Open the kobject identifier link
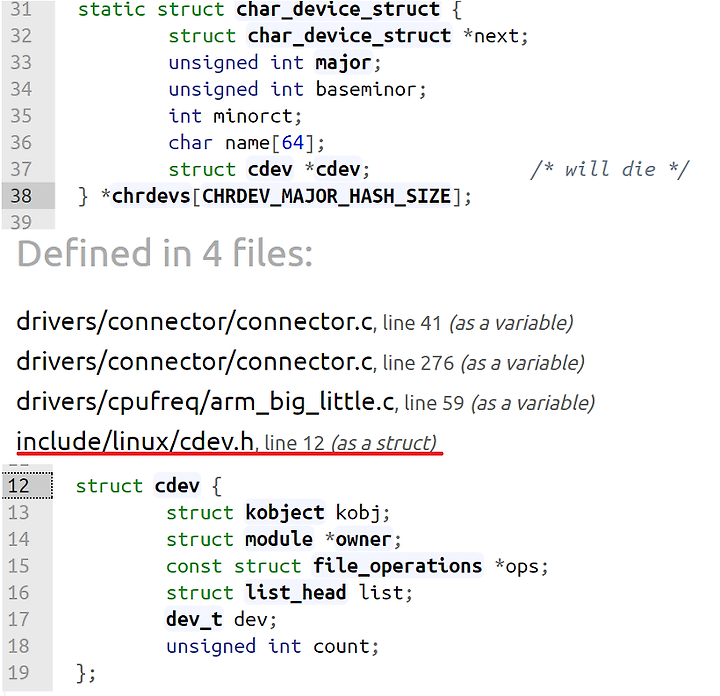 (285, 512)
